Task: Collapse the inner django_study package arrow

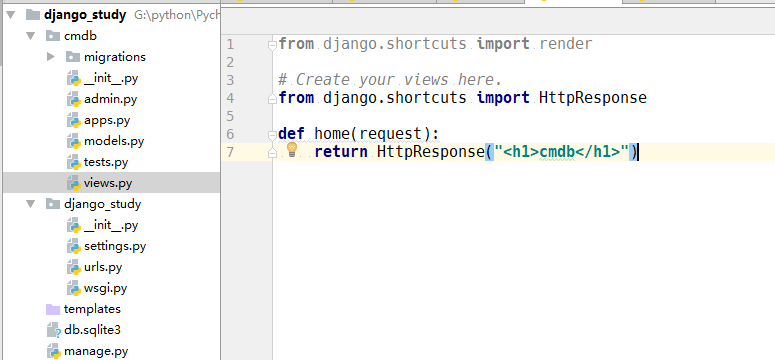Action: tap(31, 204)
